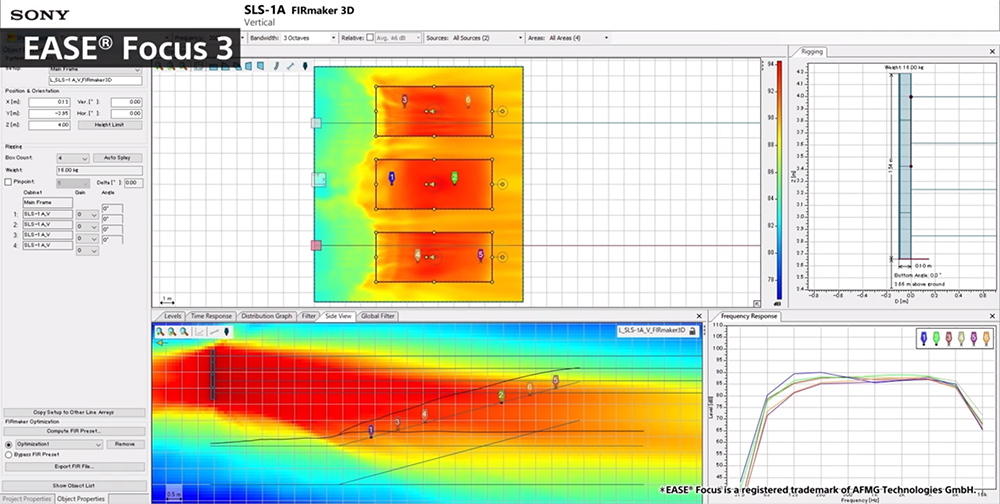Viewport: 1000px width, 504px height.
Task: Open the Sources All Sources dropdown
Action: pyautogui.click(x=487, y=38)
